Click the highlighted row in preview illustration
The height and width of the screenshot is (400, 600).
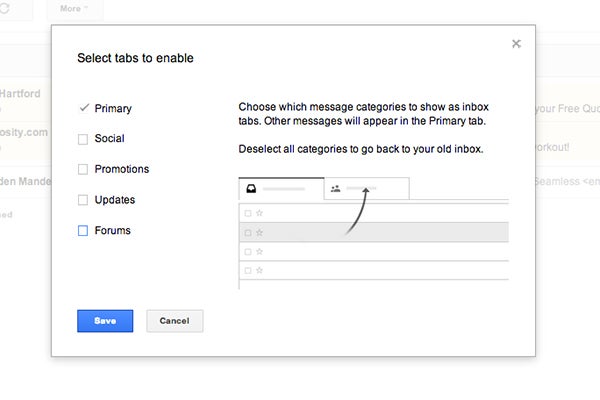coord(374,232)
